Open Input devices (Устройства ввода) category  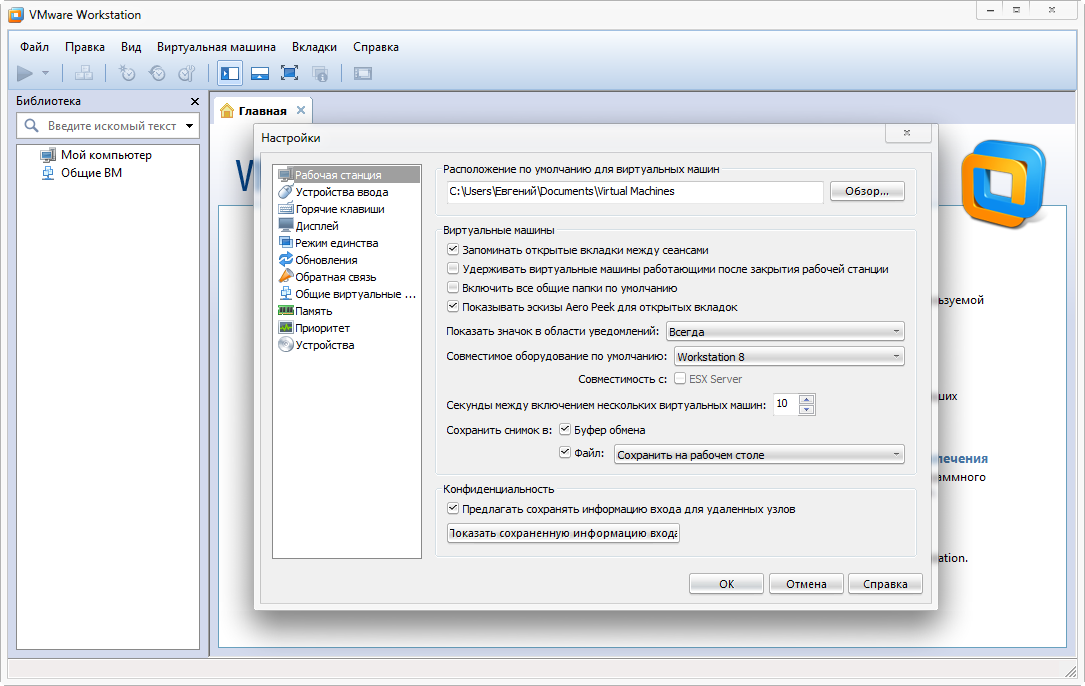click(x=341, y=192)
